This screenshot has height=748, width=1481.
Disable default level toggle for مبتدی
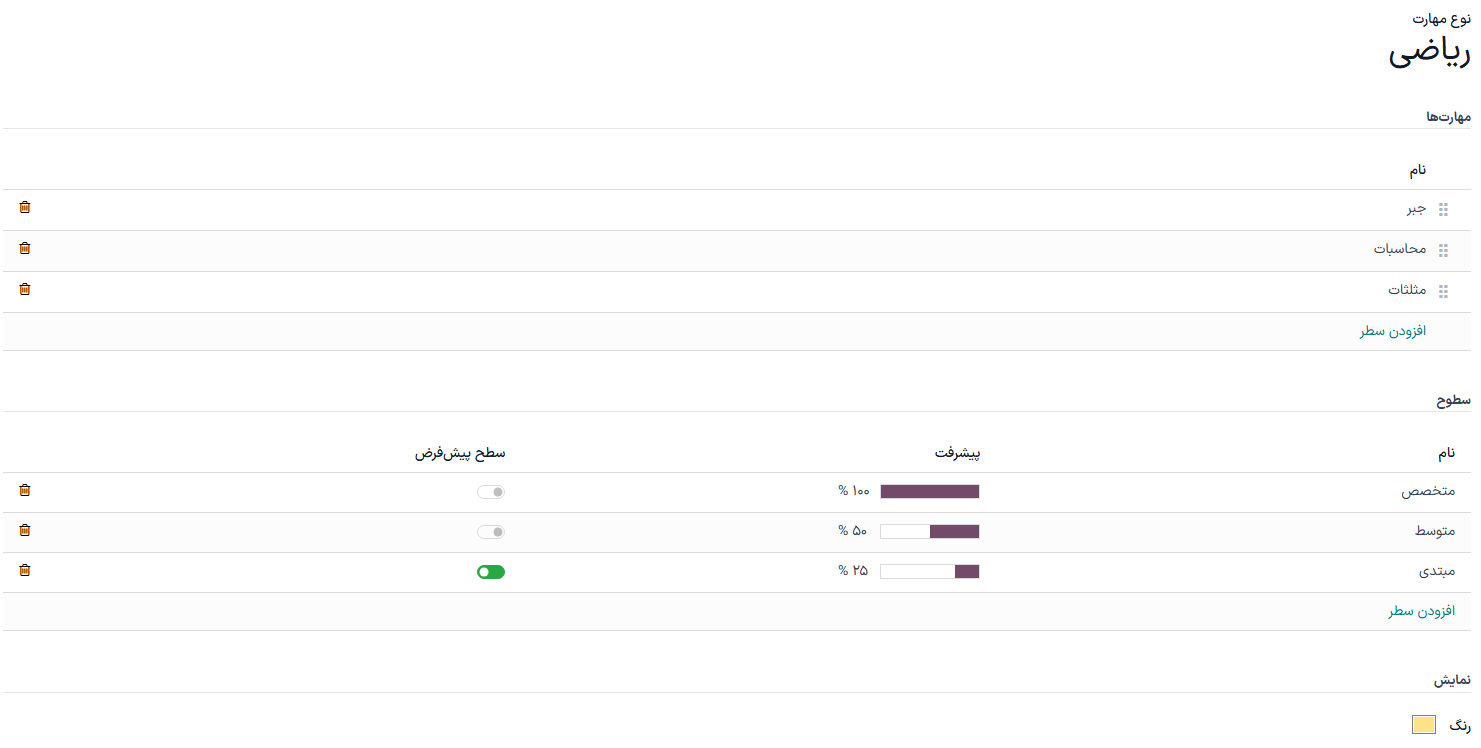[491, 572]
